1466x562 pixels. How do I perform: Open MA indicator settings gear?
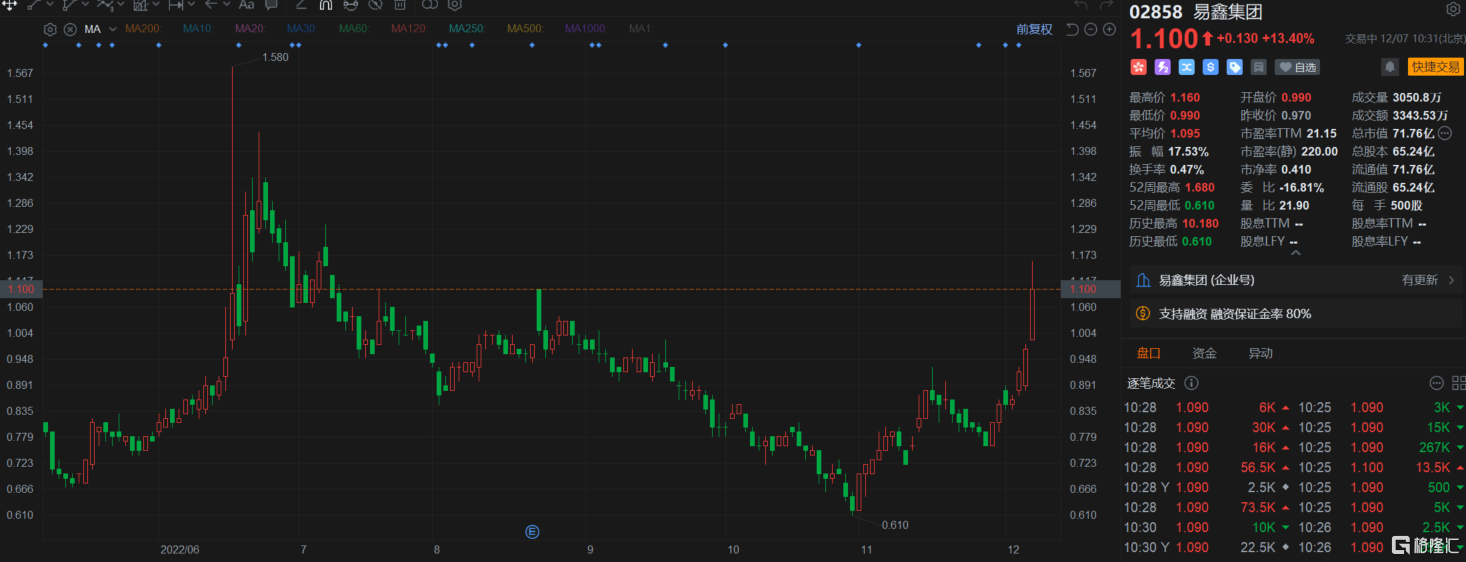point(50,29)
